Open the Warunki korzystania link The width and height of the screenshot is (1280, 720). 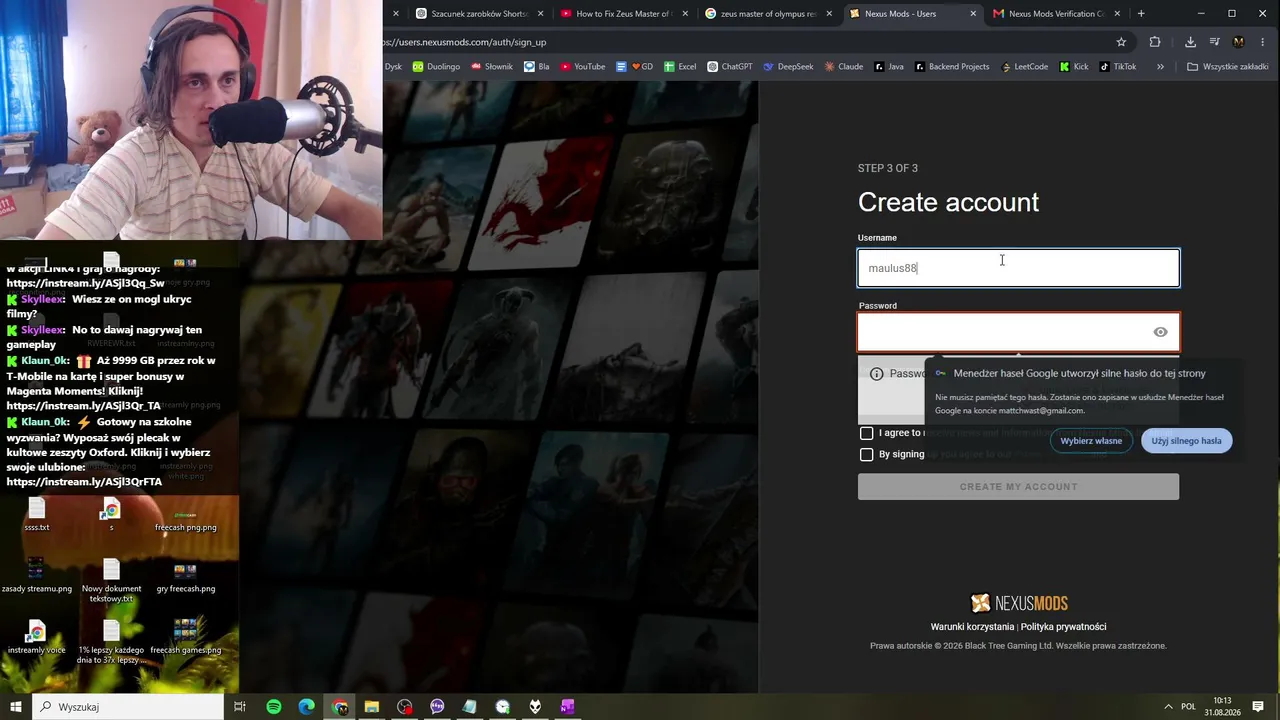(x=972, y=627)
